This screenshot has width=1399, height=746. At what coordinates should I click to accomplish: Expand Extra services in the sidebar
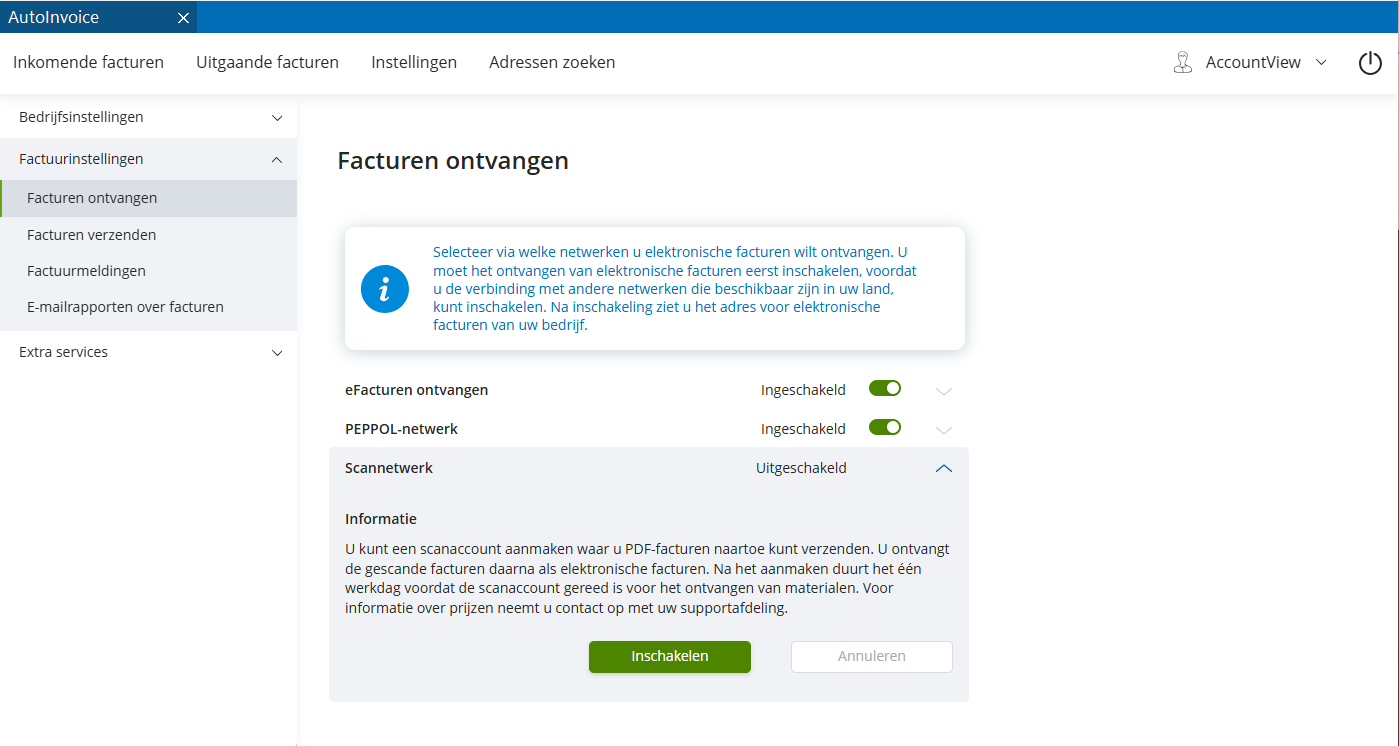(x=277, y=353)
